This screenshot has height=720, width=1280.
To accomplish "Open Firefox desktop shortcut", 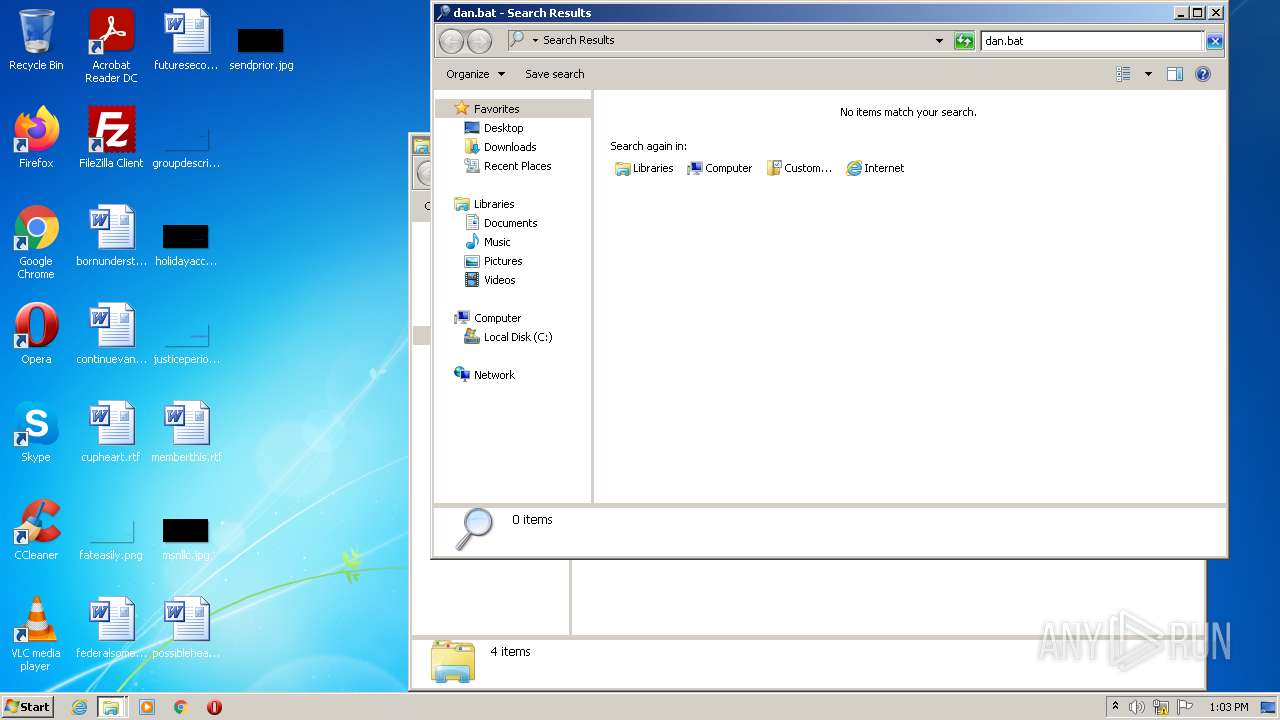I will click(36, 138).
